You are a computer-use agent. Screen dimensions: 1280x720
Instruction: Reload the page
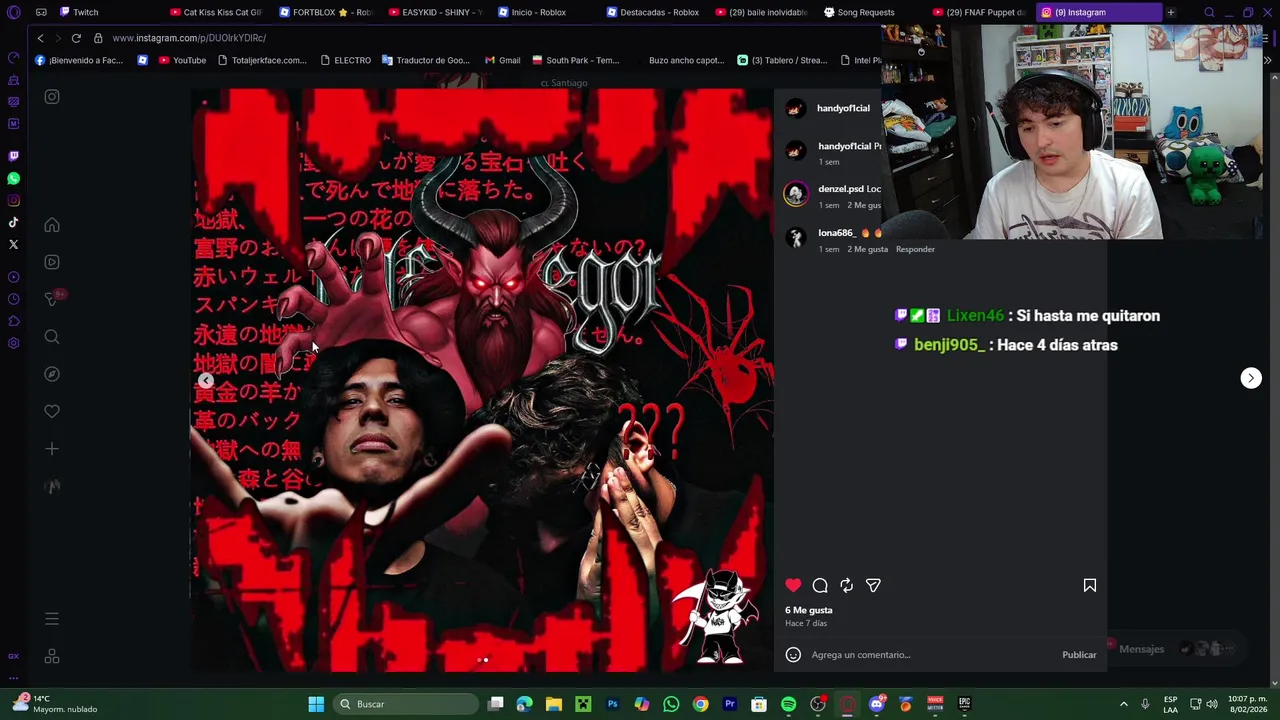(x=76, y=38)
